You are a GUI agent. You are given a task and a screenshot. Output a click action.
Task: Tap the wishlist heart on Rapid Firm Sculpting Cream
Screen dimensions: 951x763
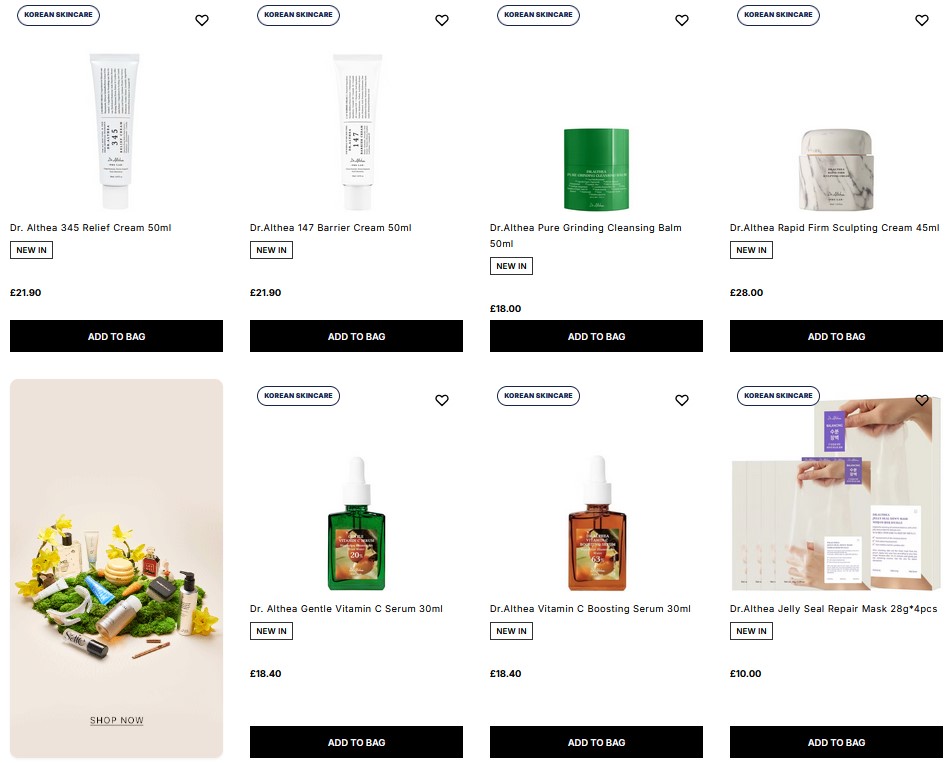tap(921, 19)
